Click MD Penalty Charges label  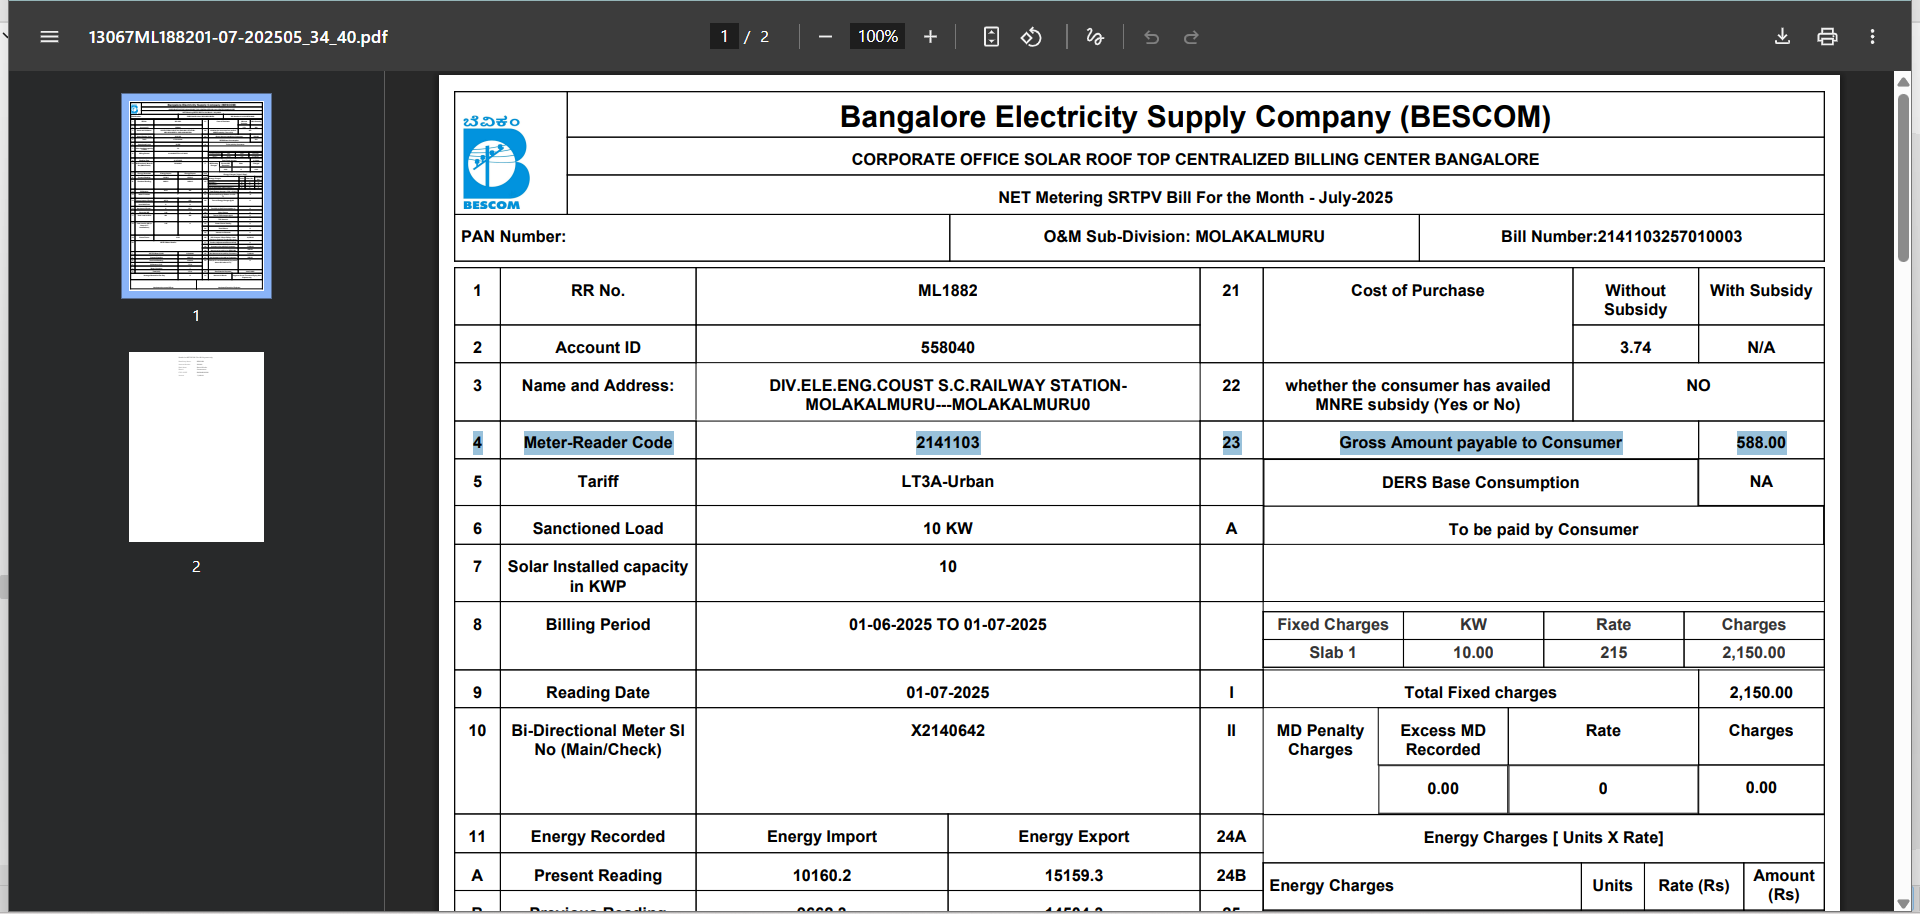[x=1320, y=740]
